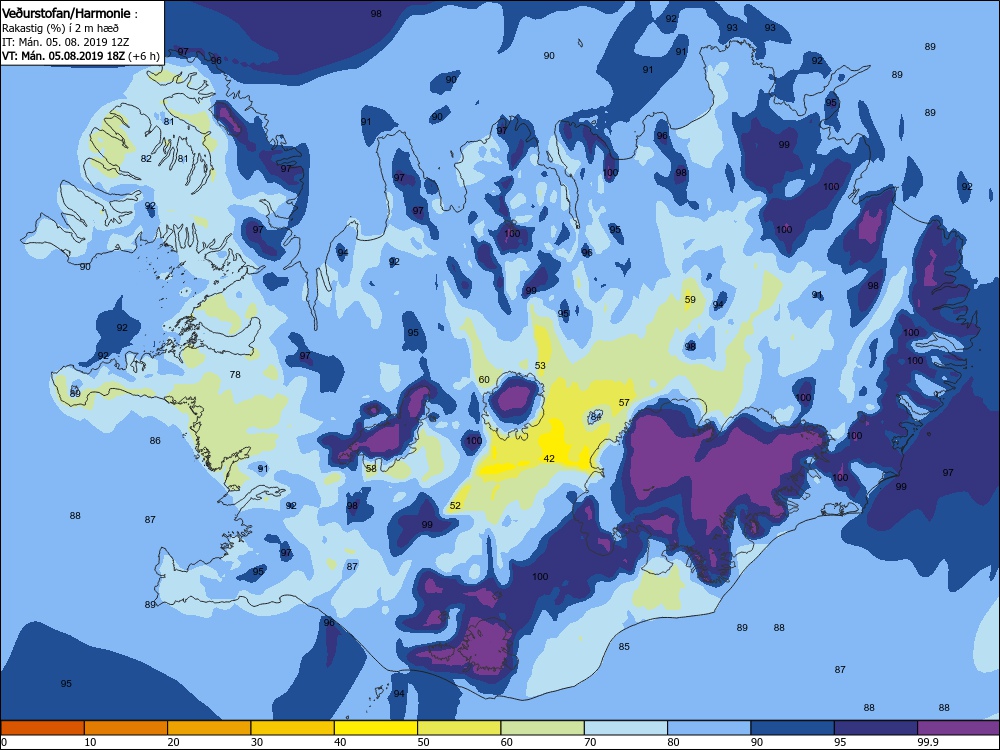1000x750 pixels.
Task: Click the humidity value 53 on the map
Action: (x=540, y=365)
